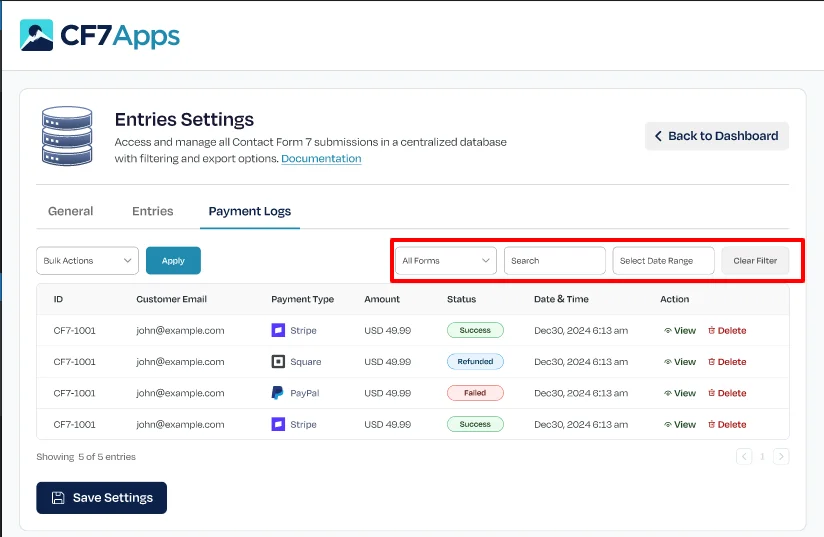The width and height of the screenshot is (824, 537).
Task: Click the Customer Email column header
Action: coord(171,299)
